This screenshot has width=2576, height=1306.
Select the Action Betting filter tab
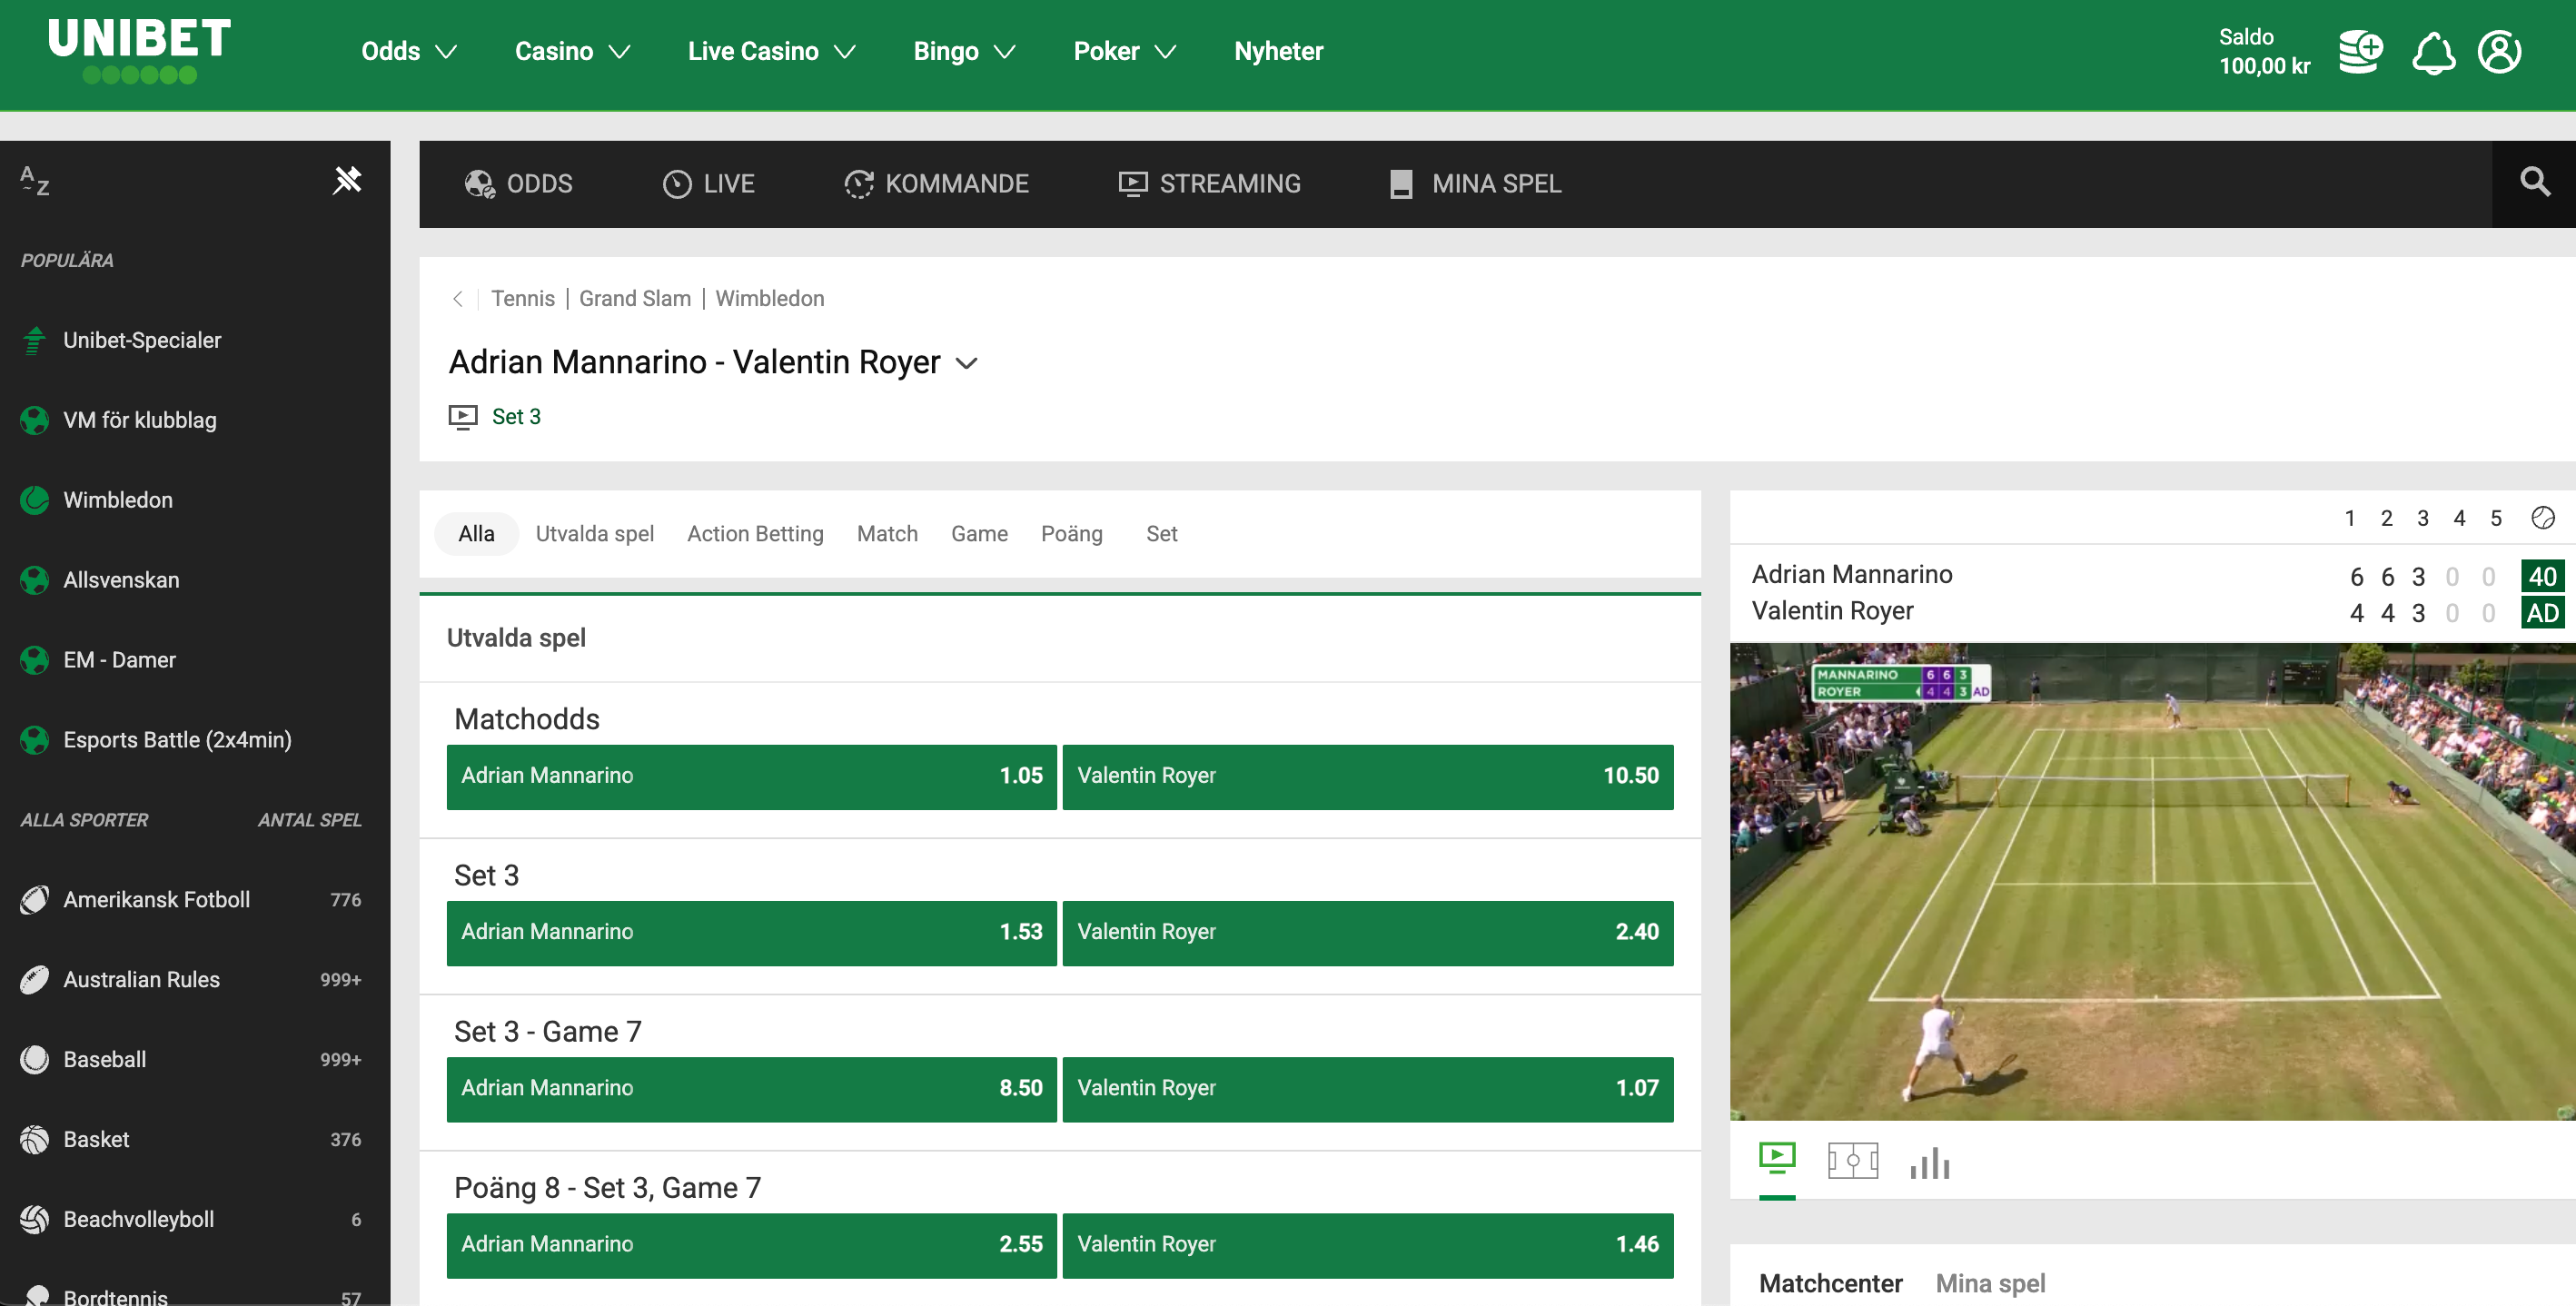755,534
